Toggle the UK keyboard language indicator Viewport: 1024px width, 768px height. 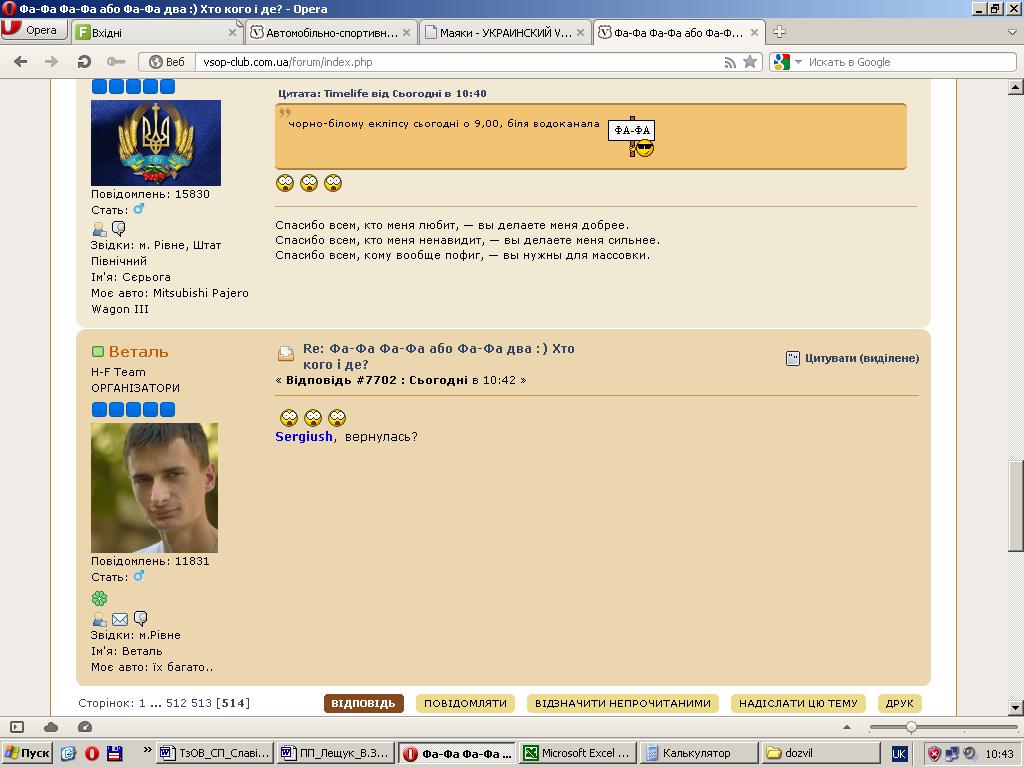click(899, 753)
